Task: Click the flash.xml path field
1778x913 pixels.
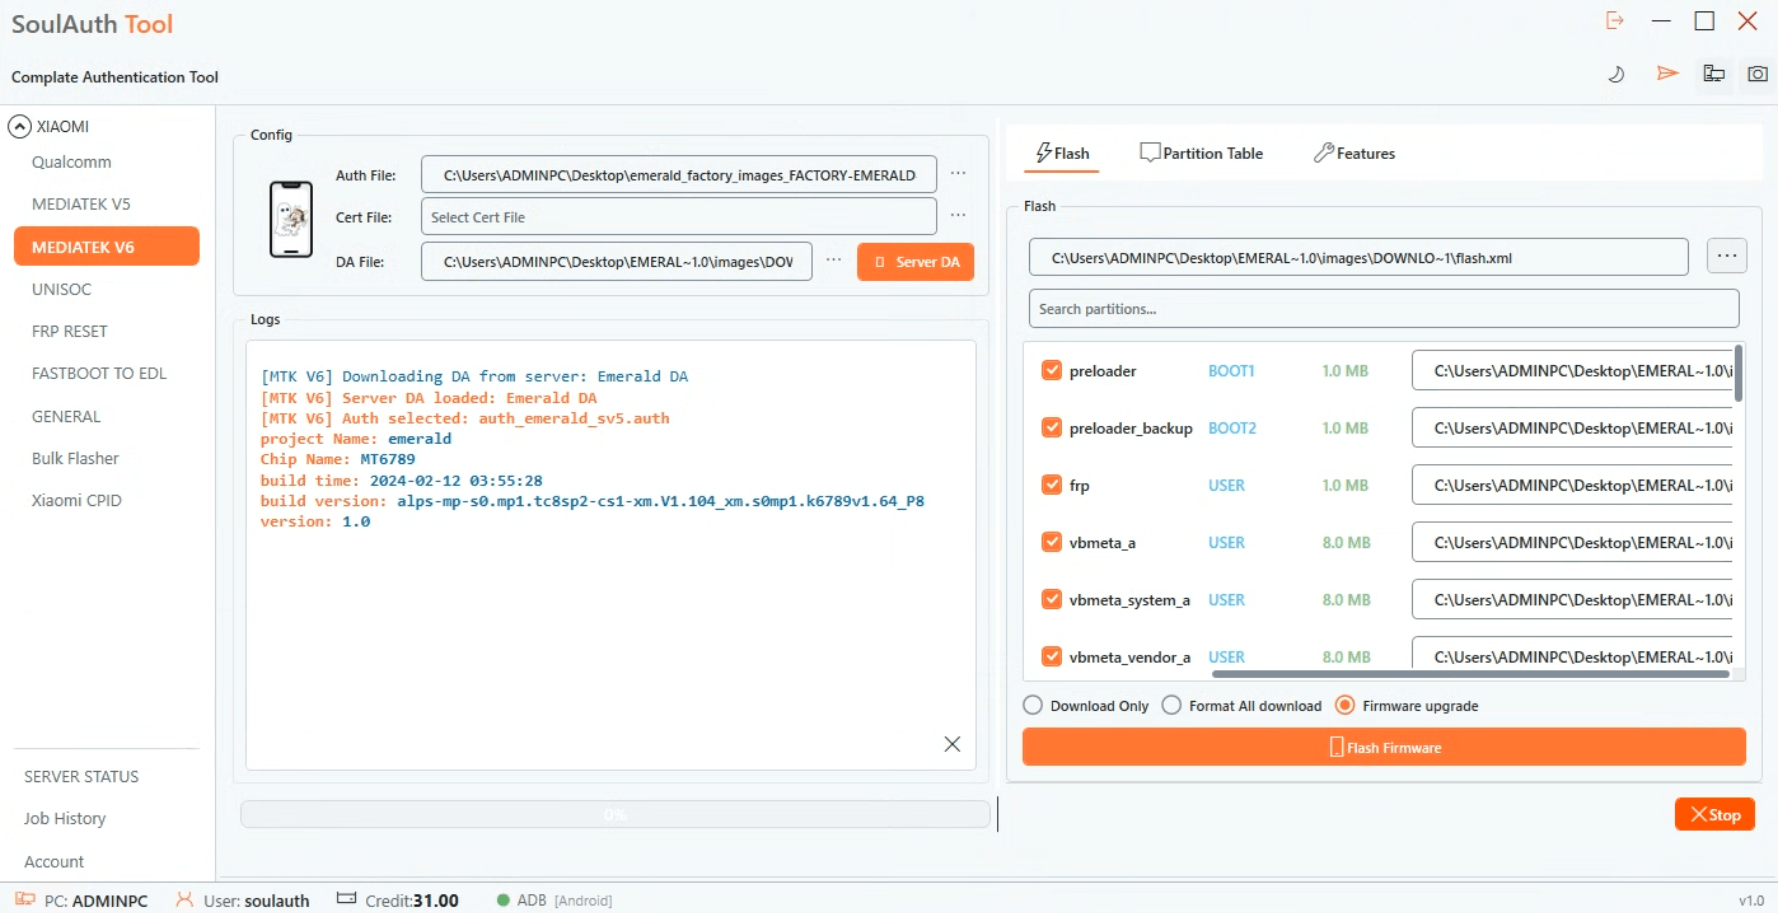Action: [1358, 257]
